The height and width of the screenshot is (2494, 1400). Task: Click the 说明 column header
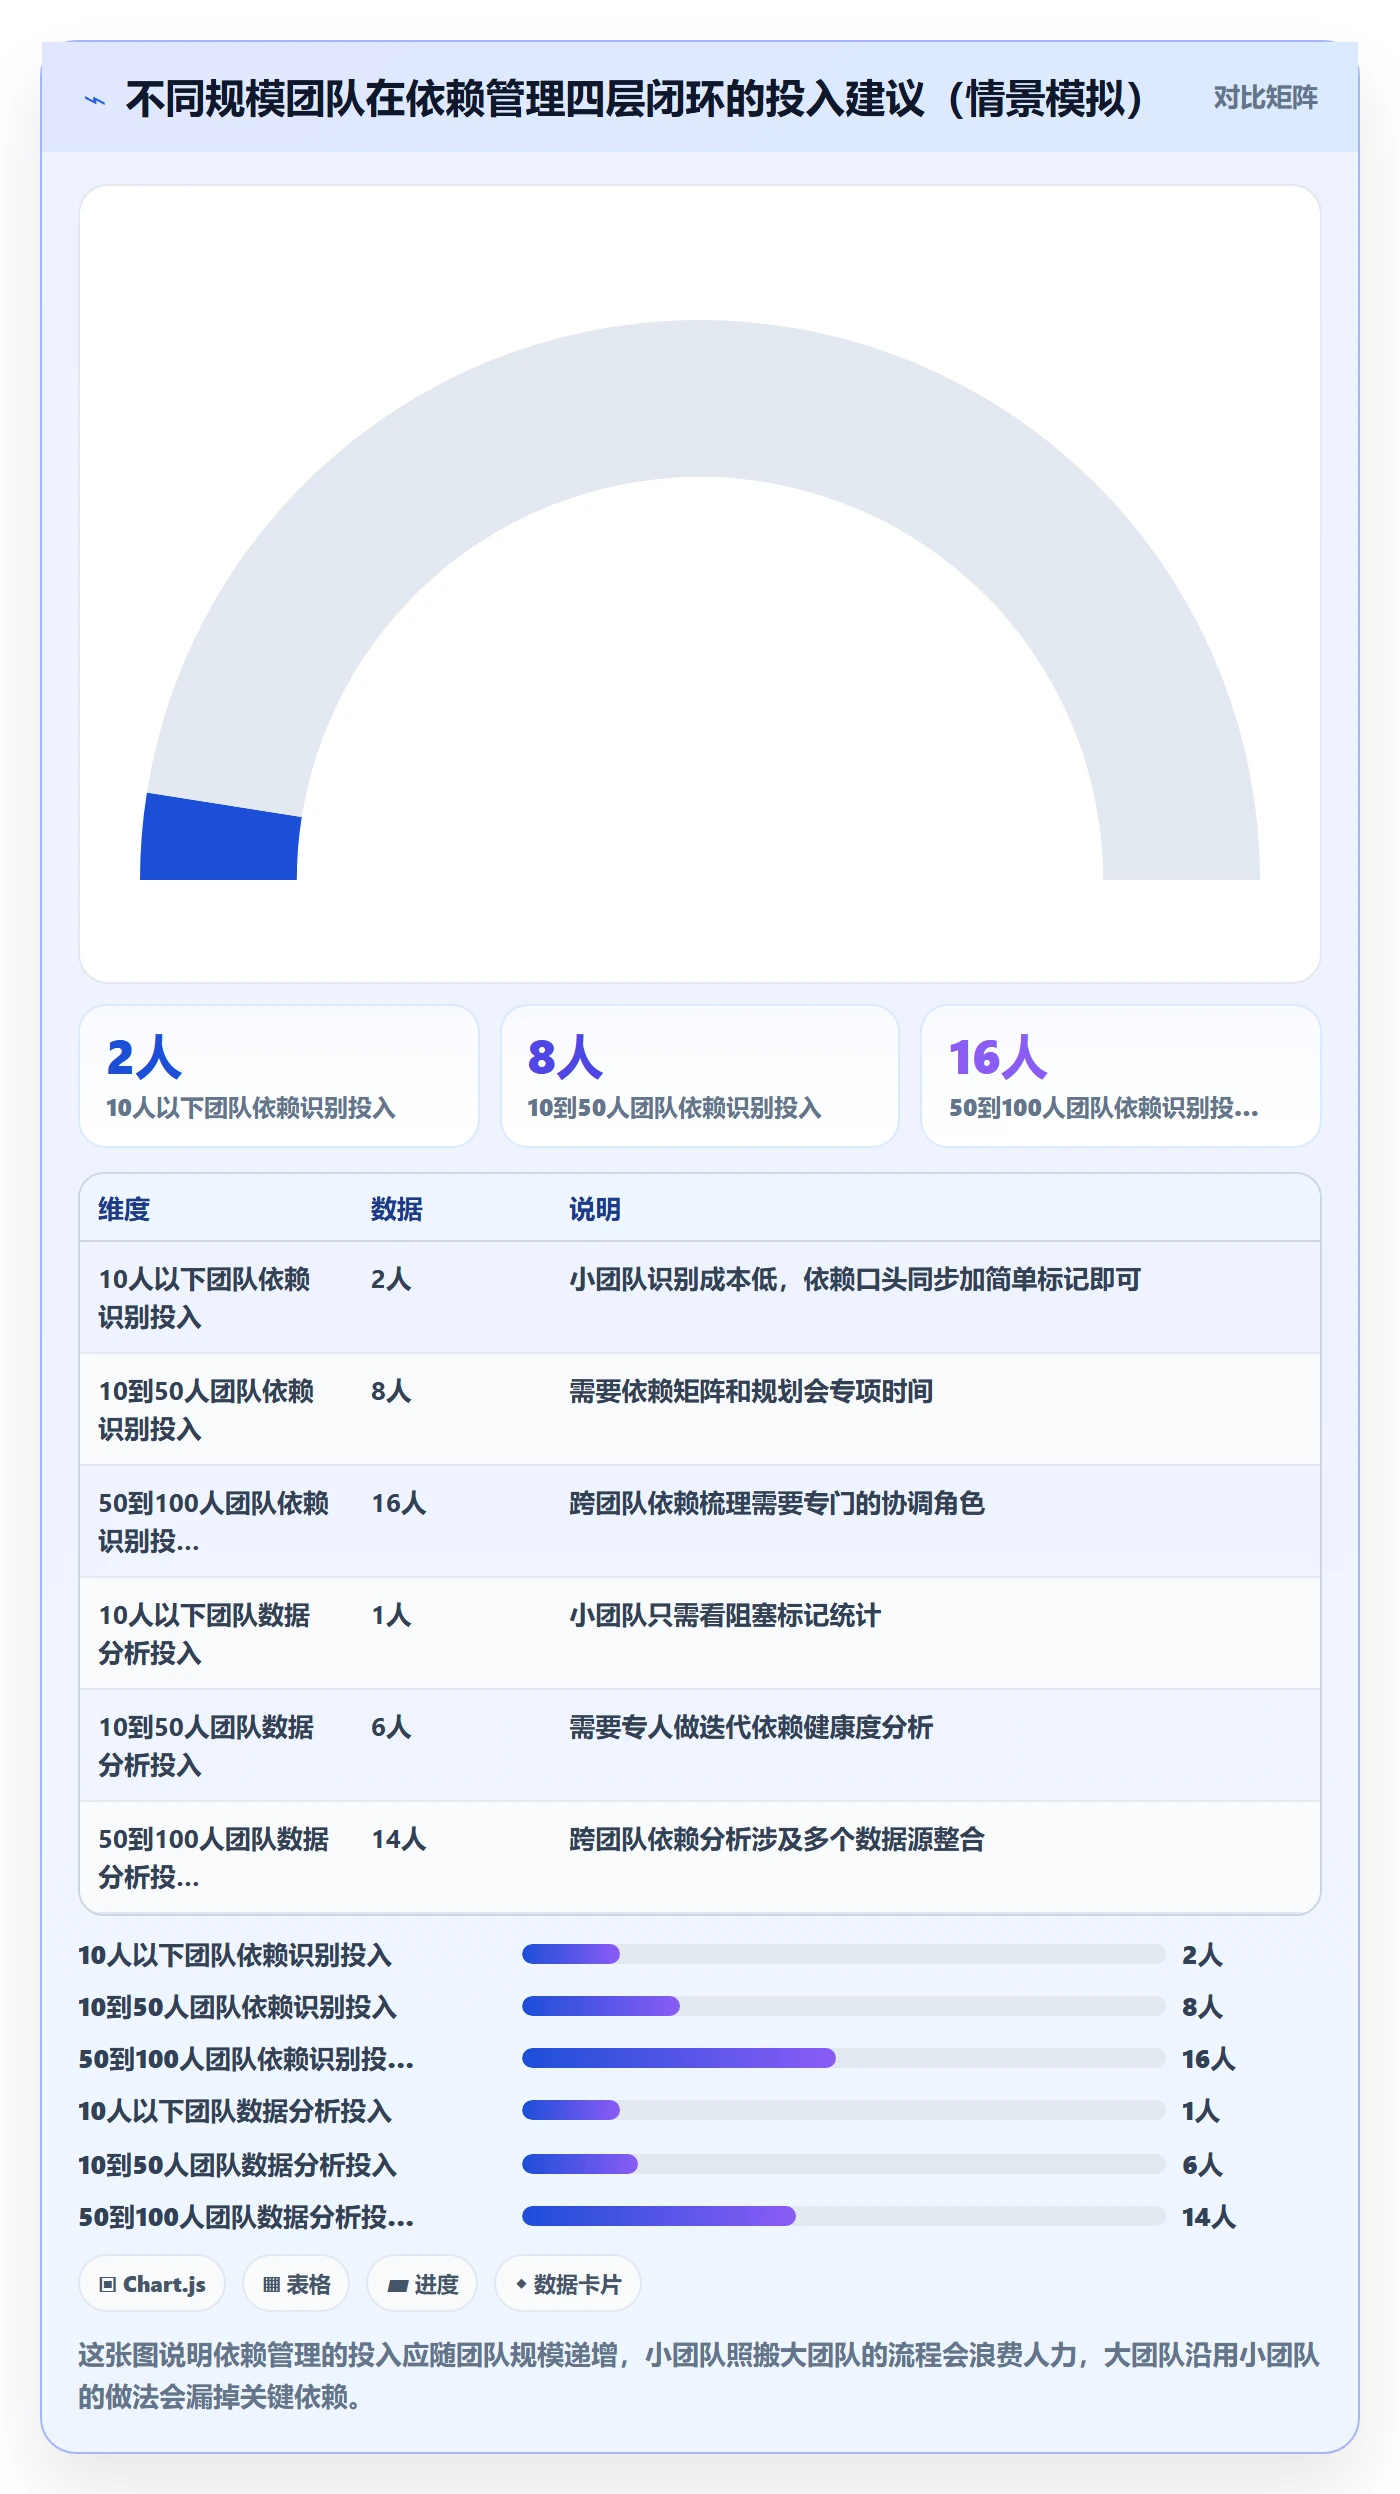(x=595, y=1209)
